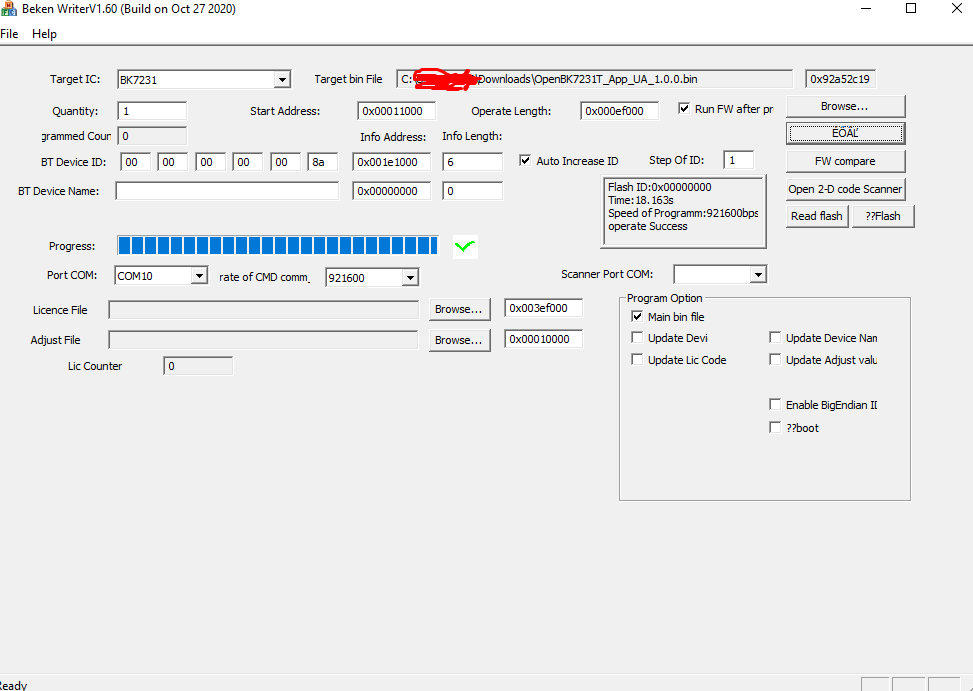Image resolution: width=973 pixels, height=691 pixels.
Task: Click the green success checkmark icon
Action: pyautogui.click(x=465, y=247)
